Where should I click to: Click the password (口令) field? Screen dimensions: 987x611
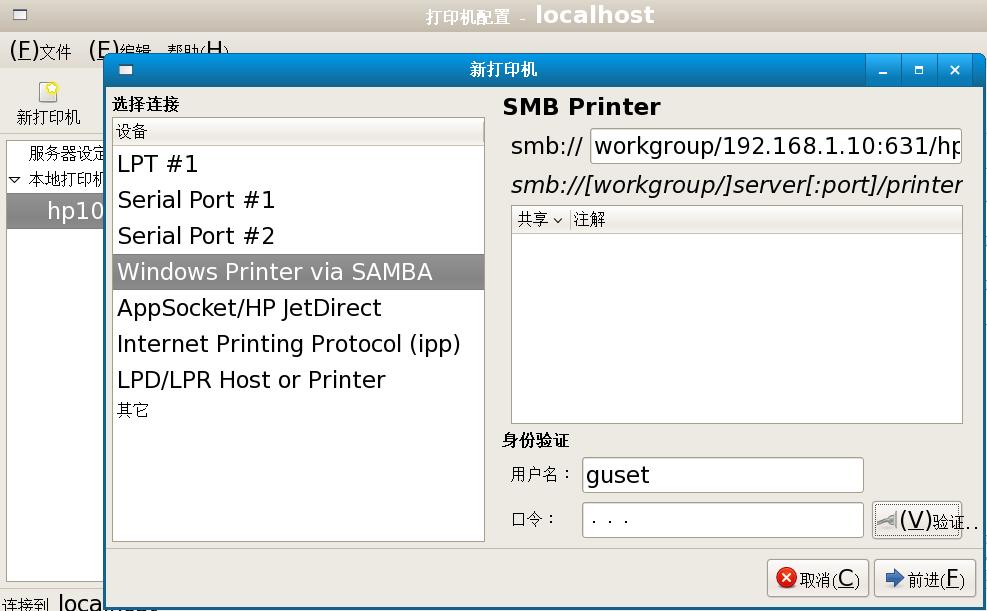click(x=722, y=520)
